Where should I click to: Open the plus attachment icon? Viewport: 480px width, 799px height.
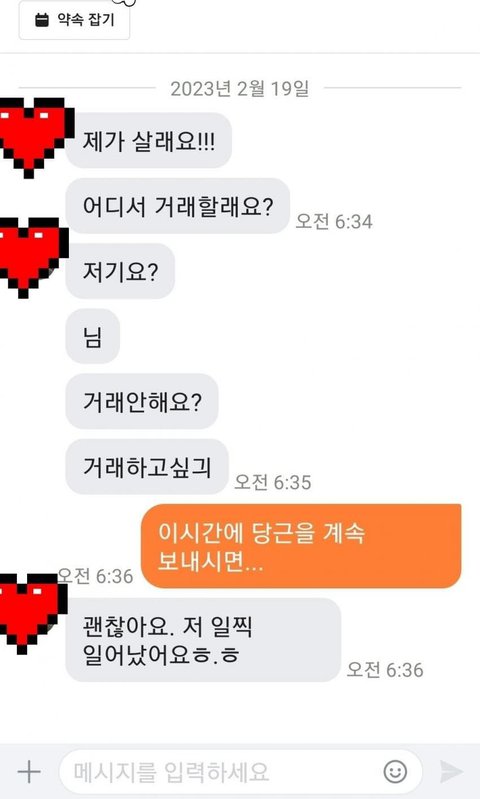click(29, 771)
